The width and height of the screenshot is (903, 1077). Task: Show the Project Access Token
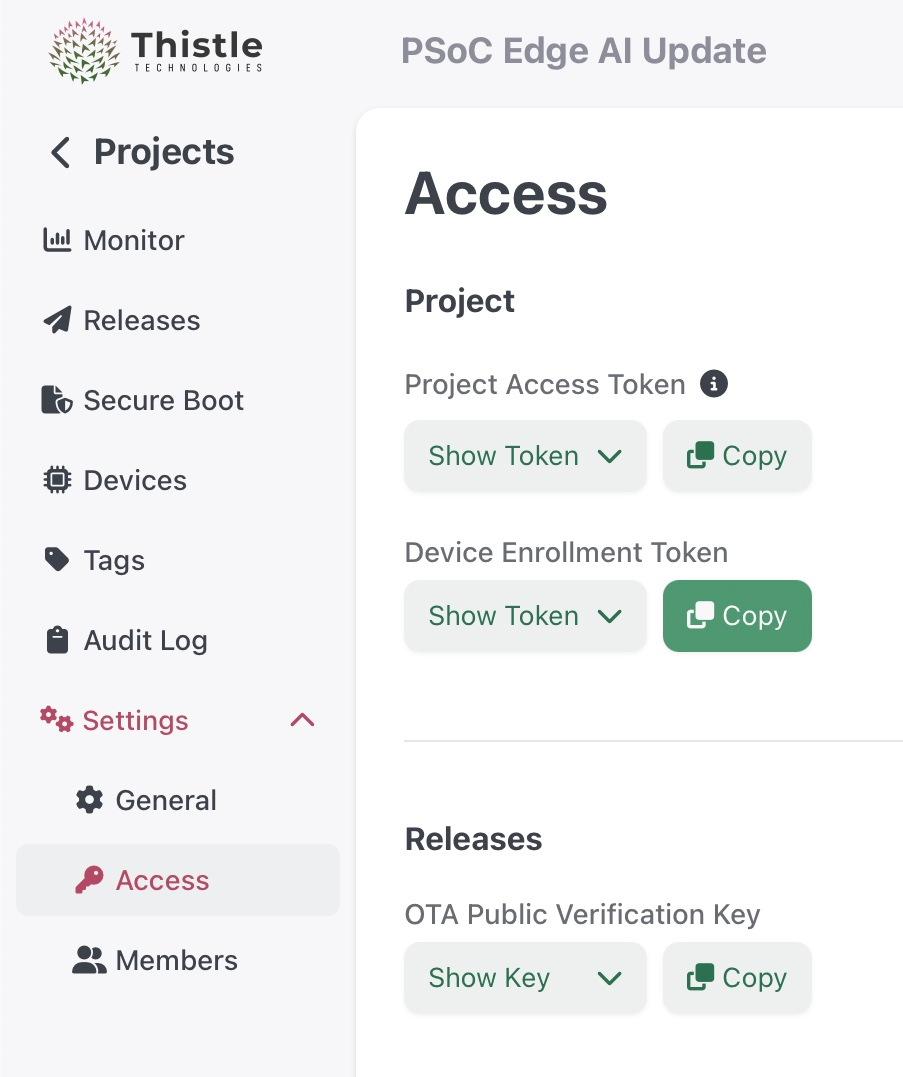(x=525, y=456)
